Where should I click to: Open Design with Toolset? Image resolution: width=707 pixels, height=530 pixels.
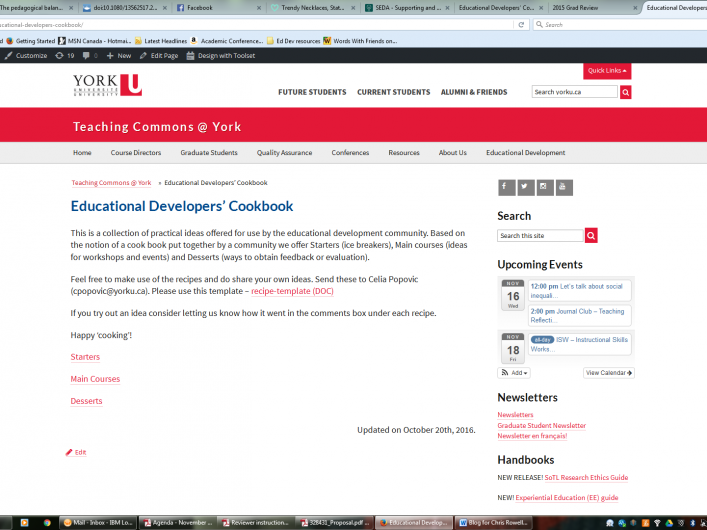tap(221, 55)
